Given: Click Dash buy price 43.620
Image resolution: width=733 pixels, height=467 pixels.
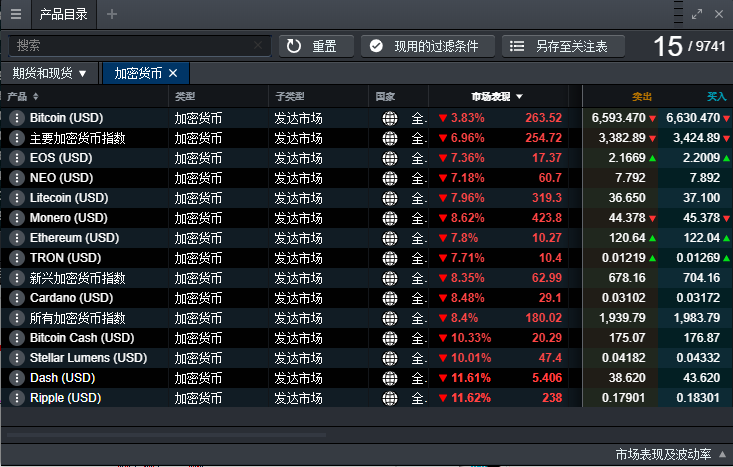Looking at the screenshot, I should (x=702, y=378).
